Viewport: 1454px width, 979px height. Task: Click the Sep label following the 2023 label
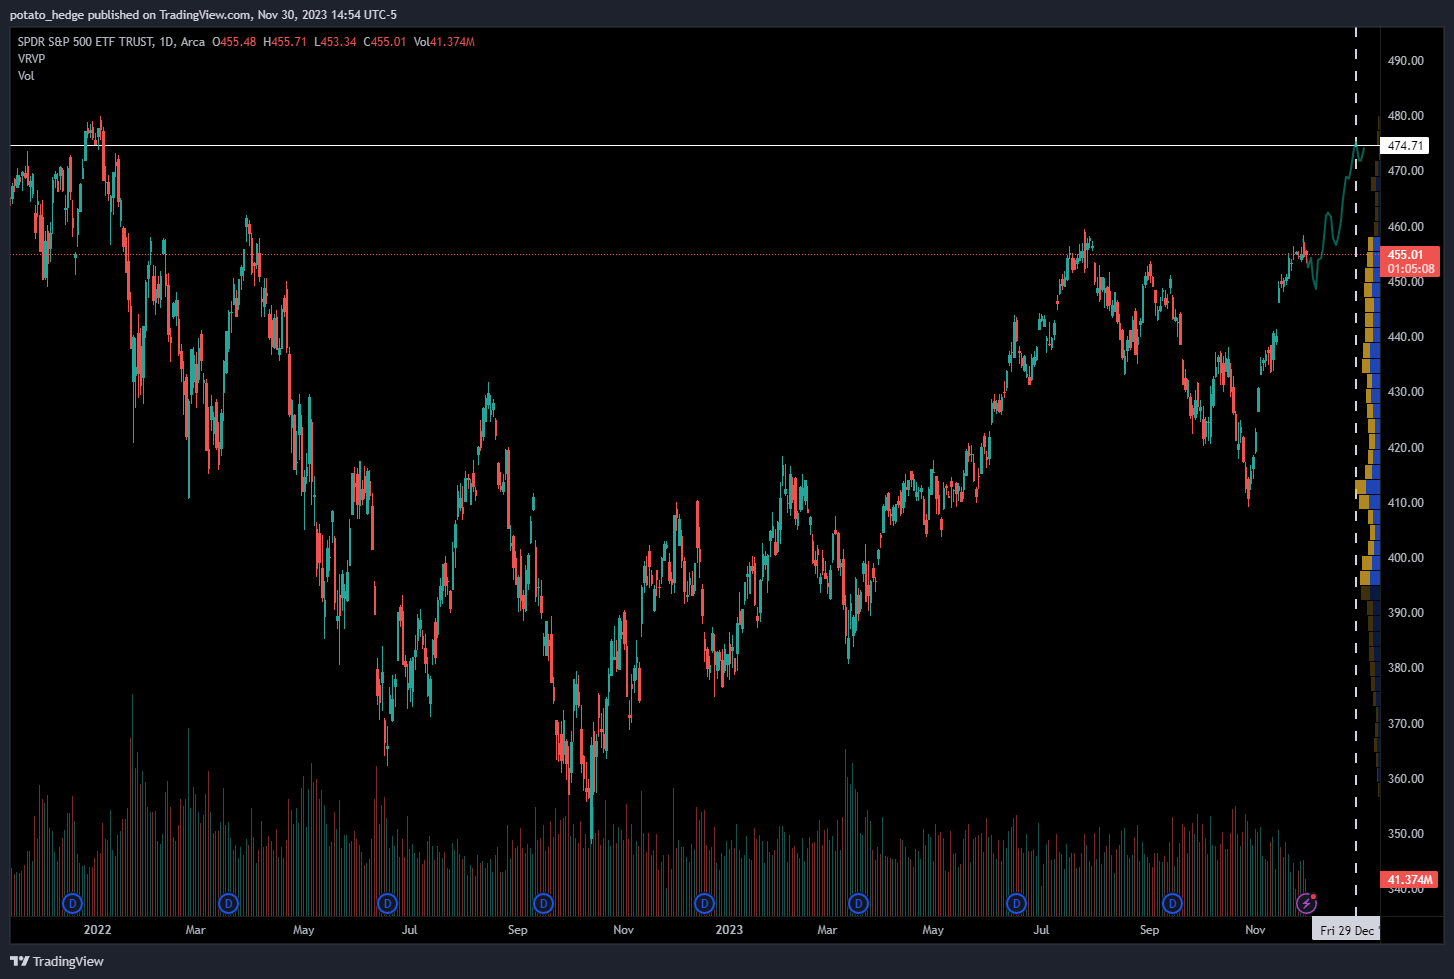1150,930
